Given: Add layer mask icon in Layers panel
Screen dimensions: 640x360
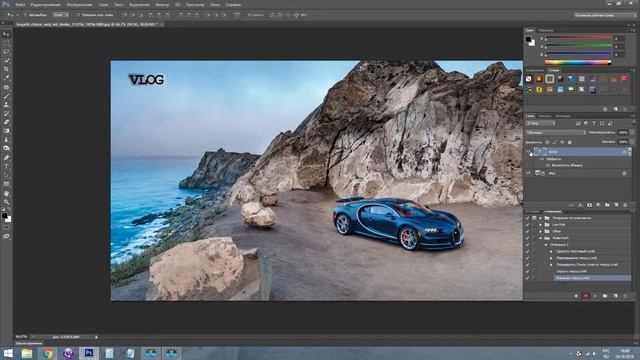Looking at the screenshot, I should (x=589, y=205).
